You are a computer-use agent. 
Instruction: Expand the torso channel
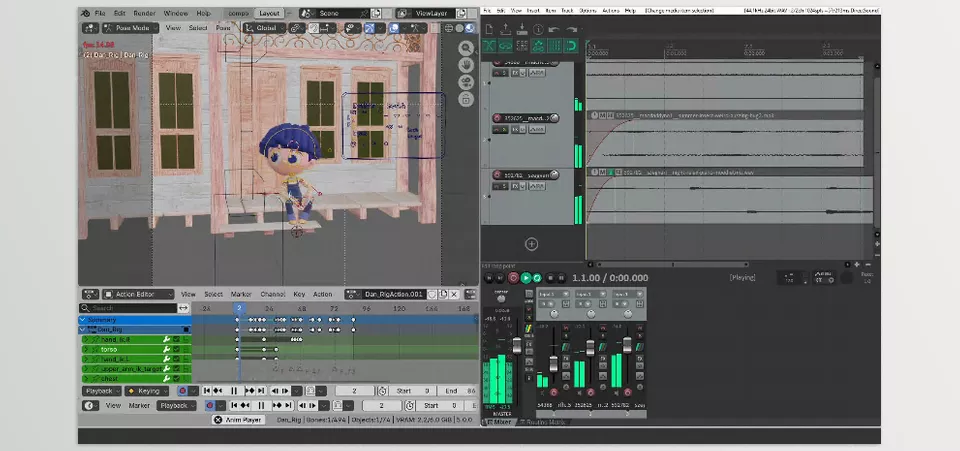tap(86, 349)
